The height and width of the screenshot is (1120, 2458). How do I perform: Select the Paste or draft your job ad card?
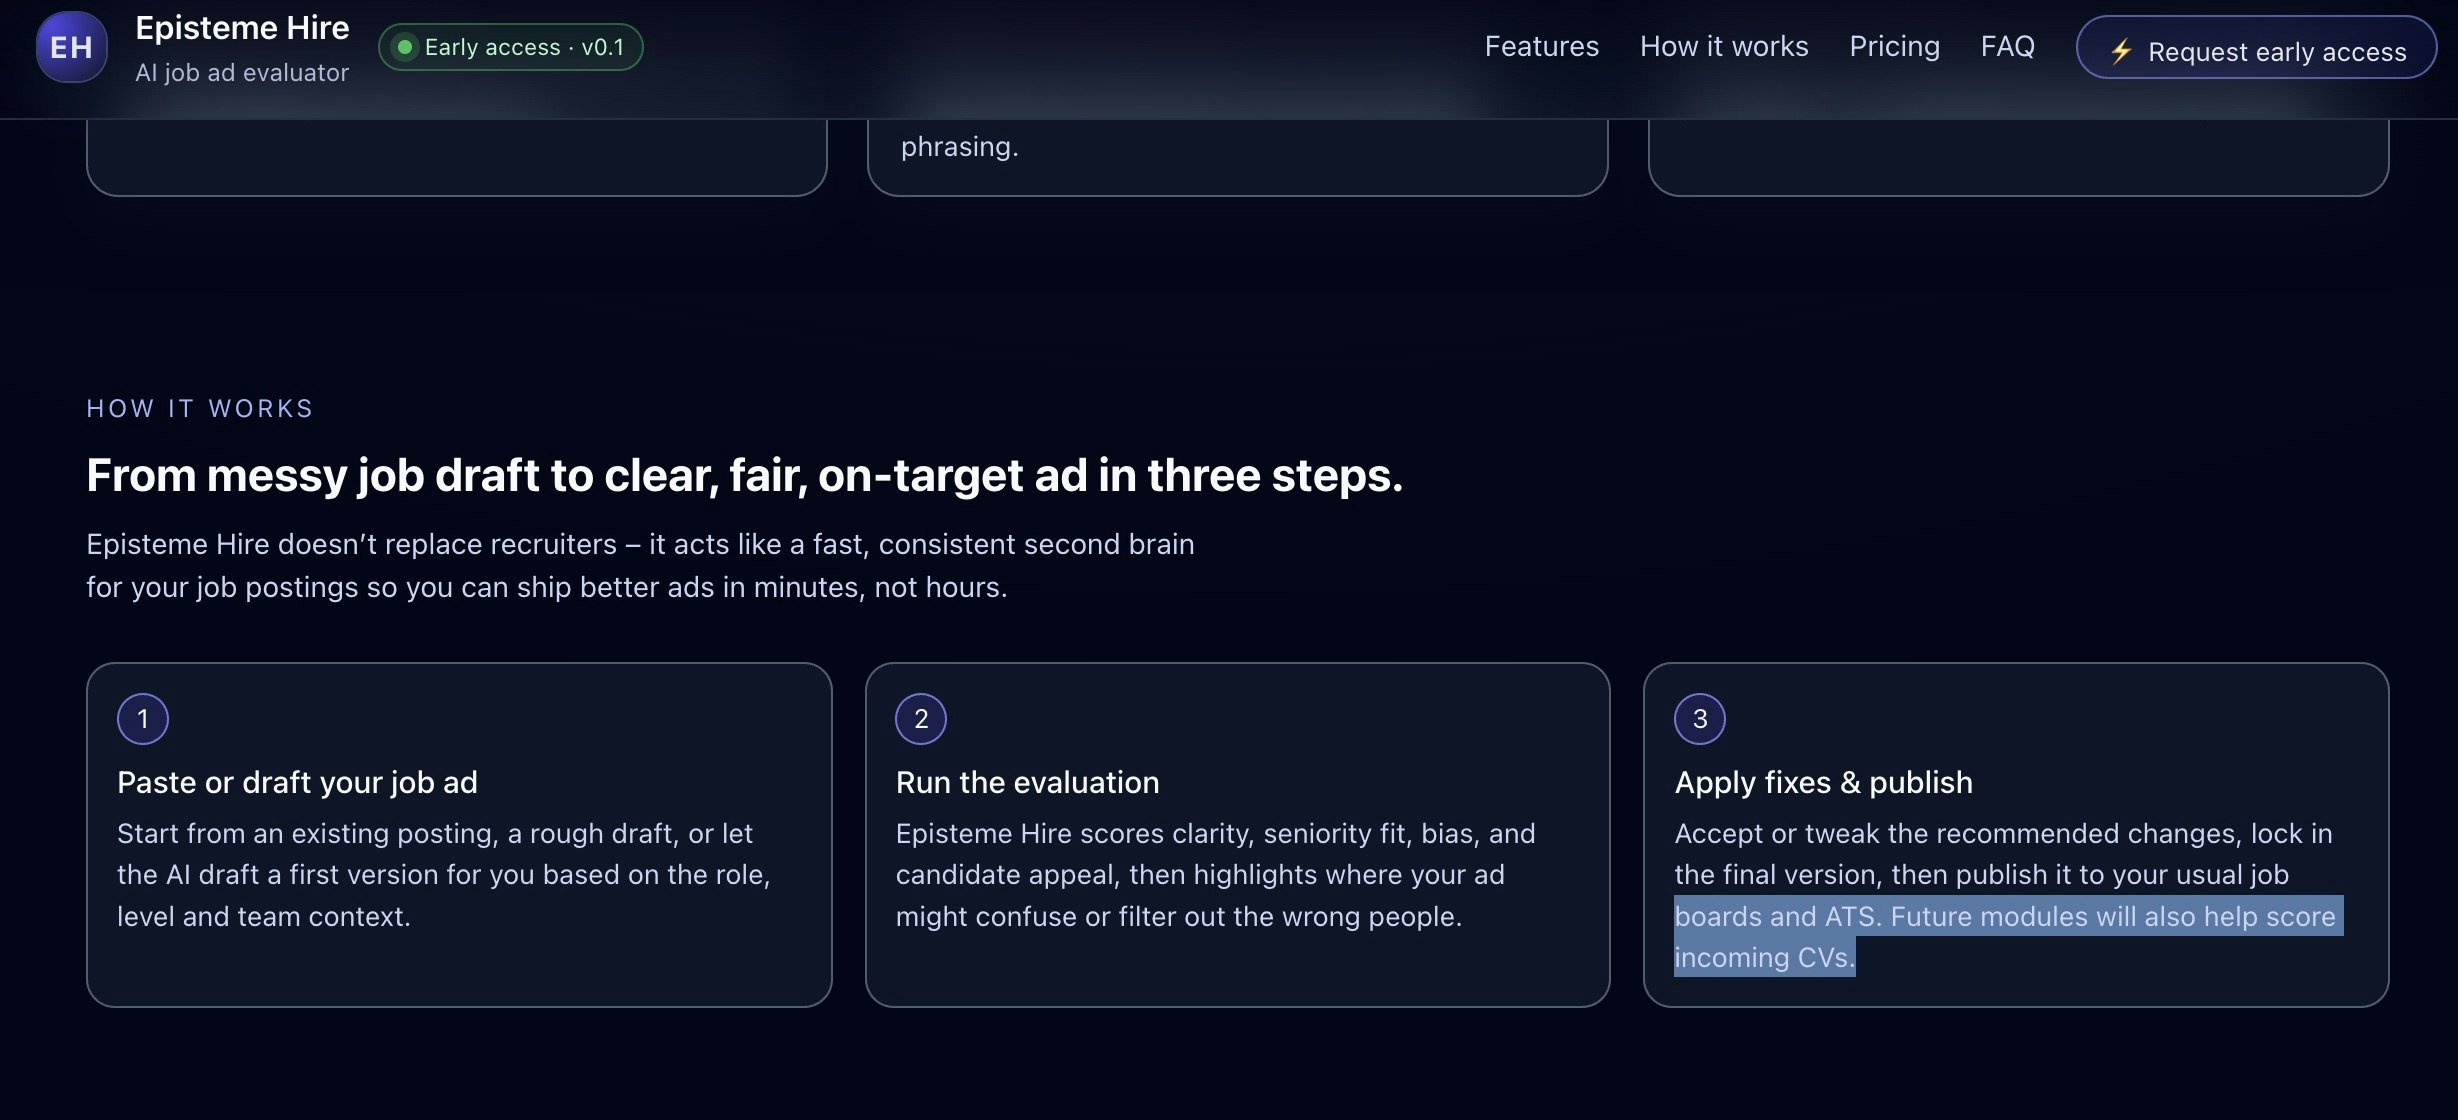coord(458,835)
